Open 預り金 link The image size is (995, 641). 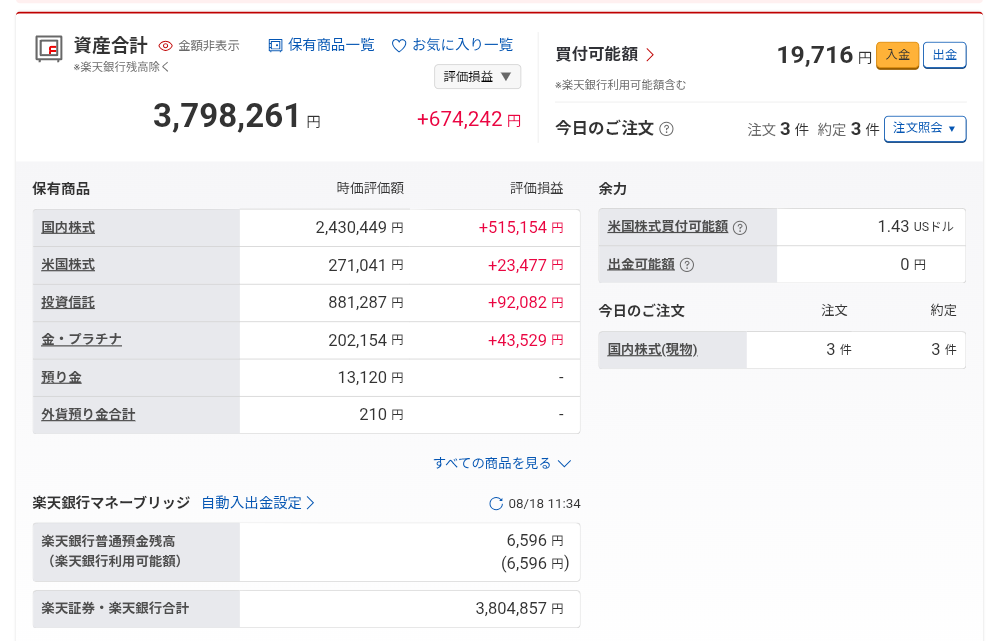[62, 377]
